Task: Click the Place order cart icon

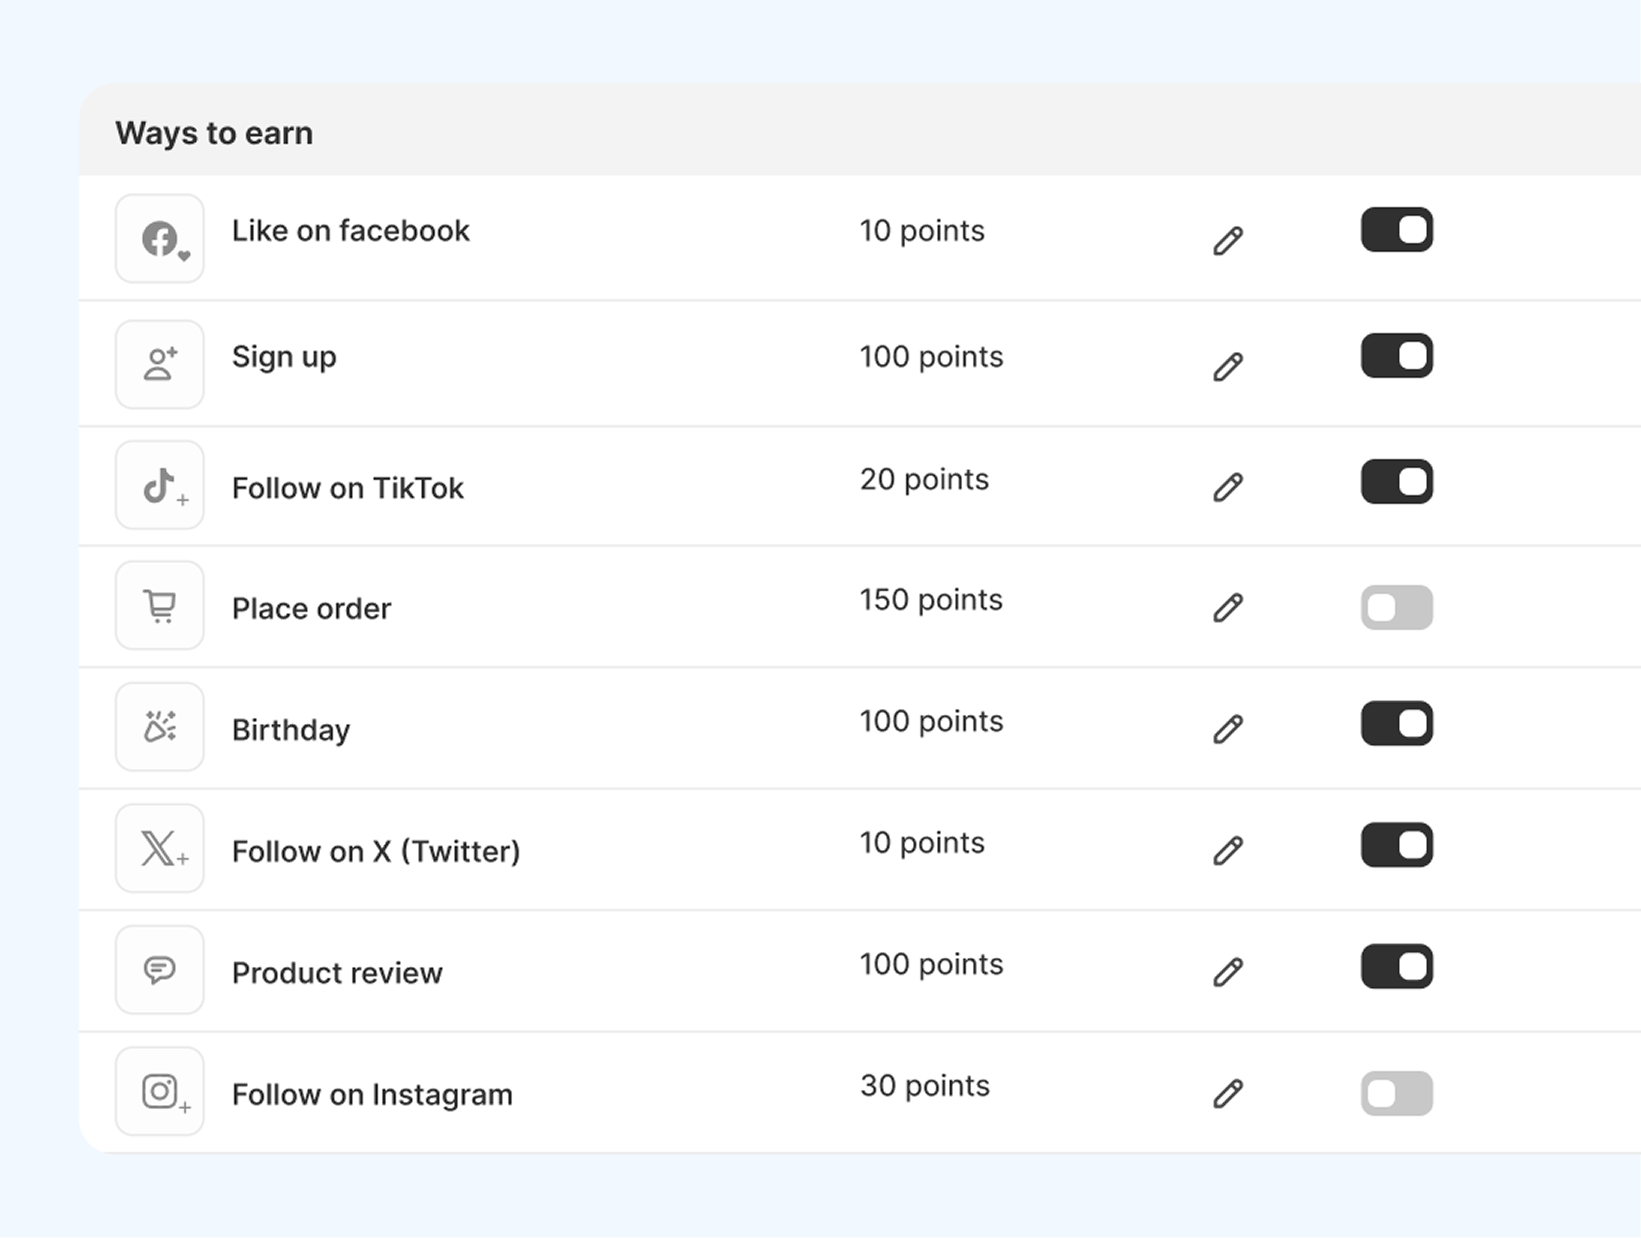Action: click(x=160, y=606)
